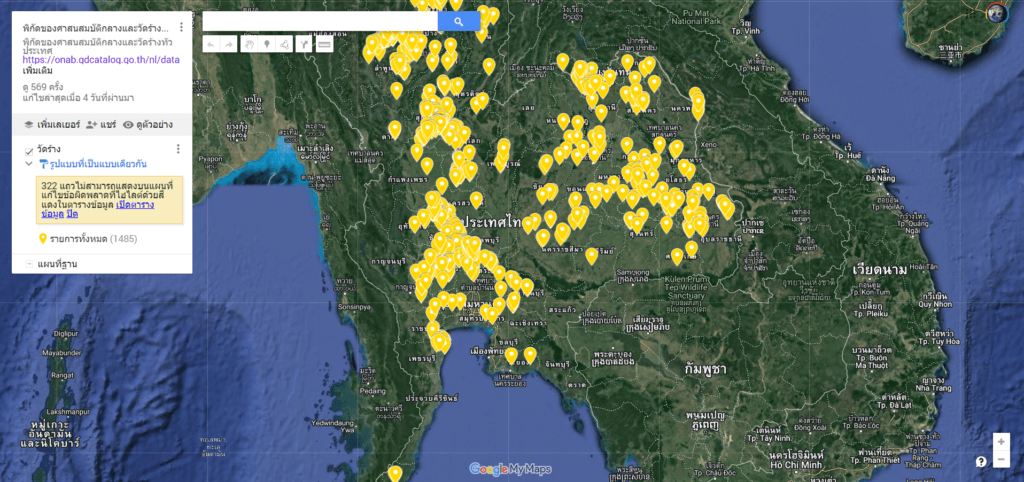Select the add marker tool
The width and height of the screenshot is (1024, 482).
267,45
